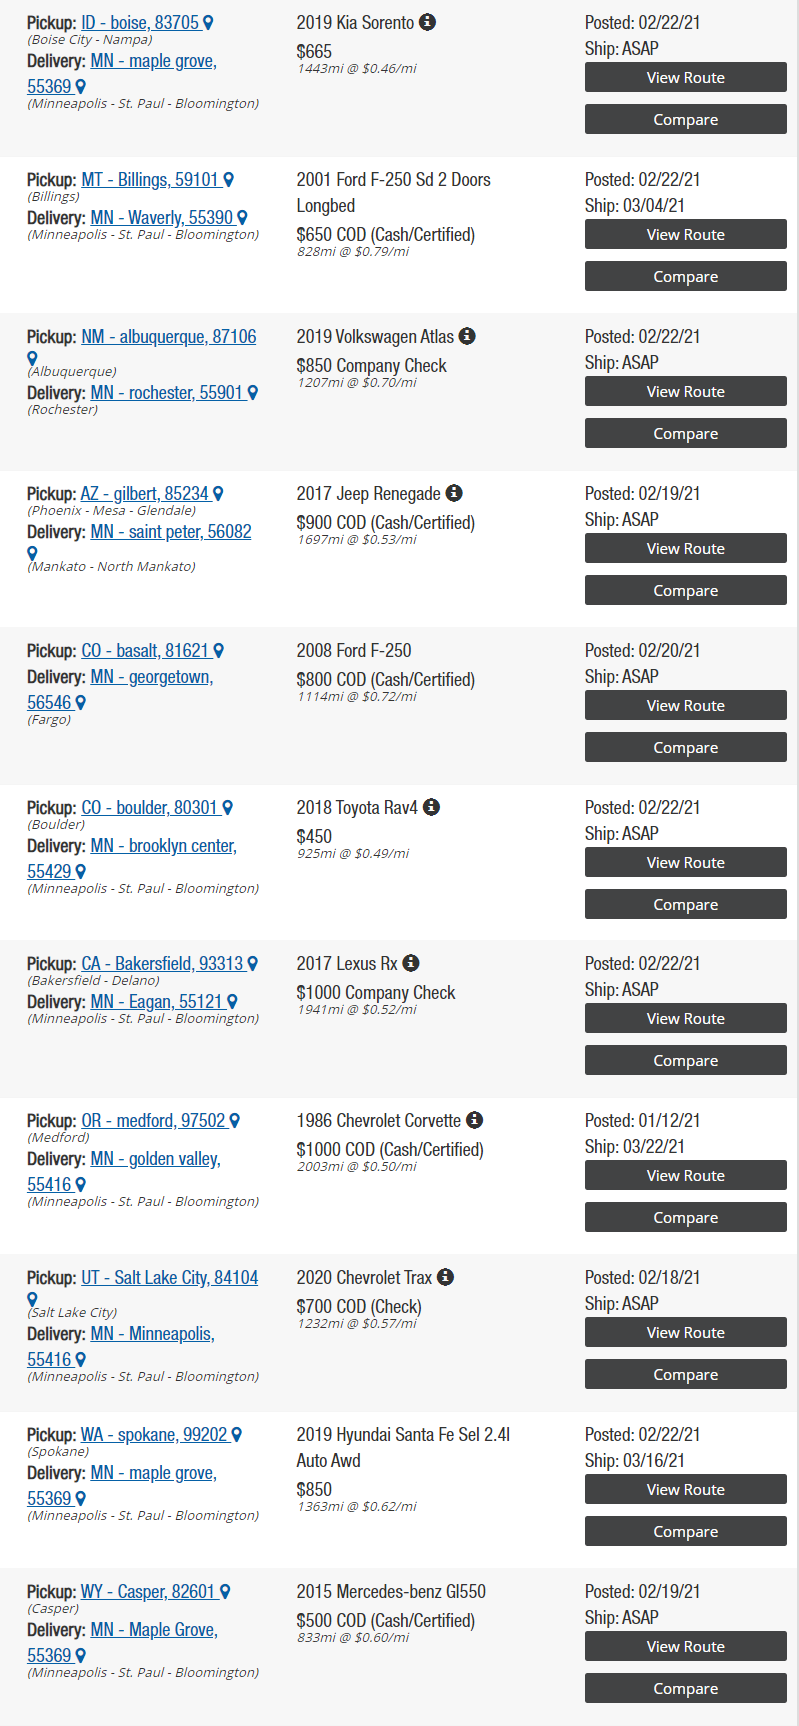Click info icon next to 2017 Lexus Rx
This screenshot has width=799, height=1726.
411,963
